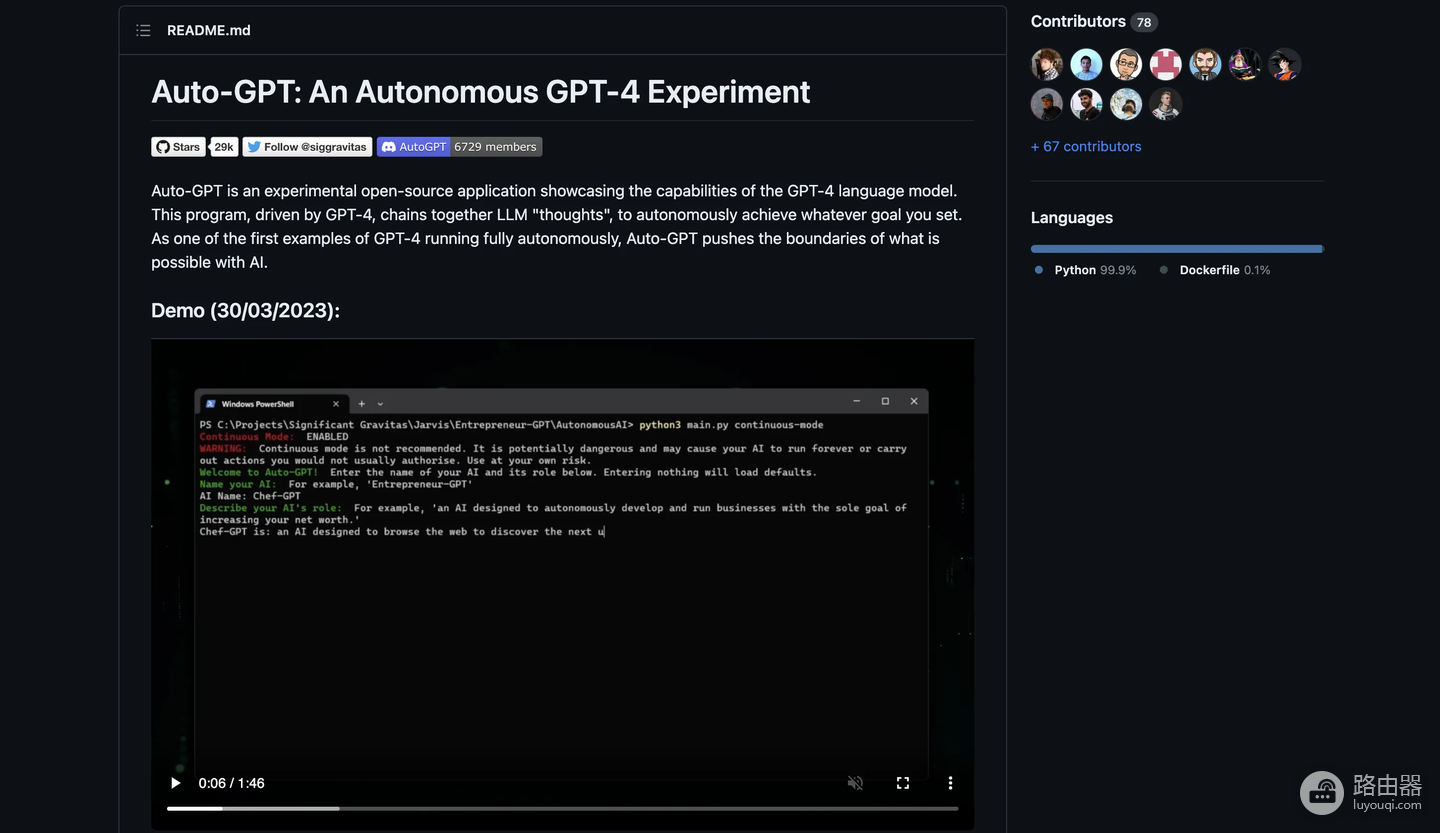Screen dimensions: 1440x833
Task: Click the blue dot beside Python
Action: pos(1039,270)
